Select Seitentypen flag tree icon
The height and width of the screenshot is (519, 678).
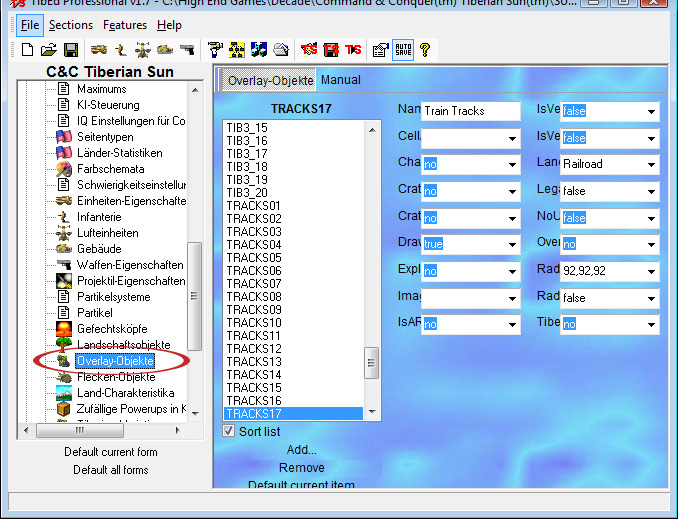click(x=64, y=137)
